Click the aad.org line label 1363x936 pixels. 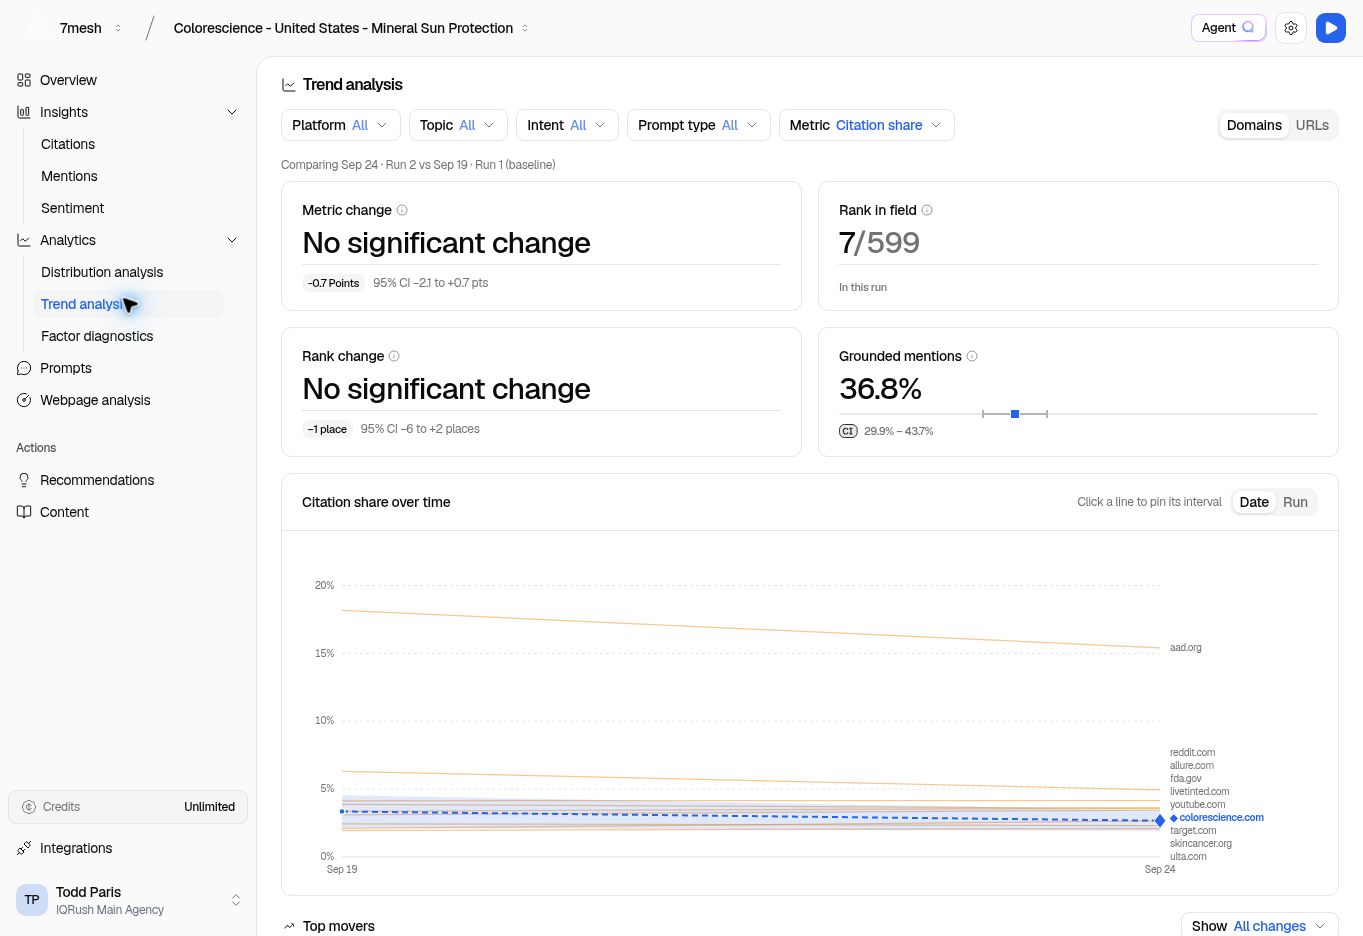(x=1186, y=648)
